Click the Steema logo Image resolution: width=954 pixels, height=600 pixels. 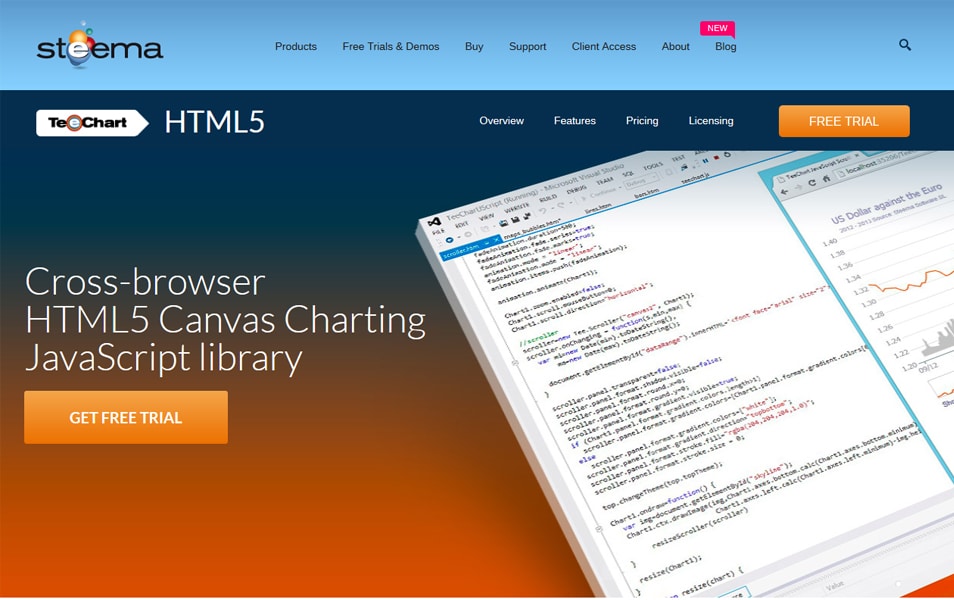tap(100, 46)
